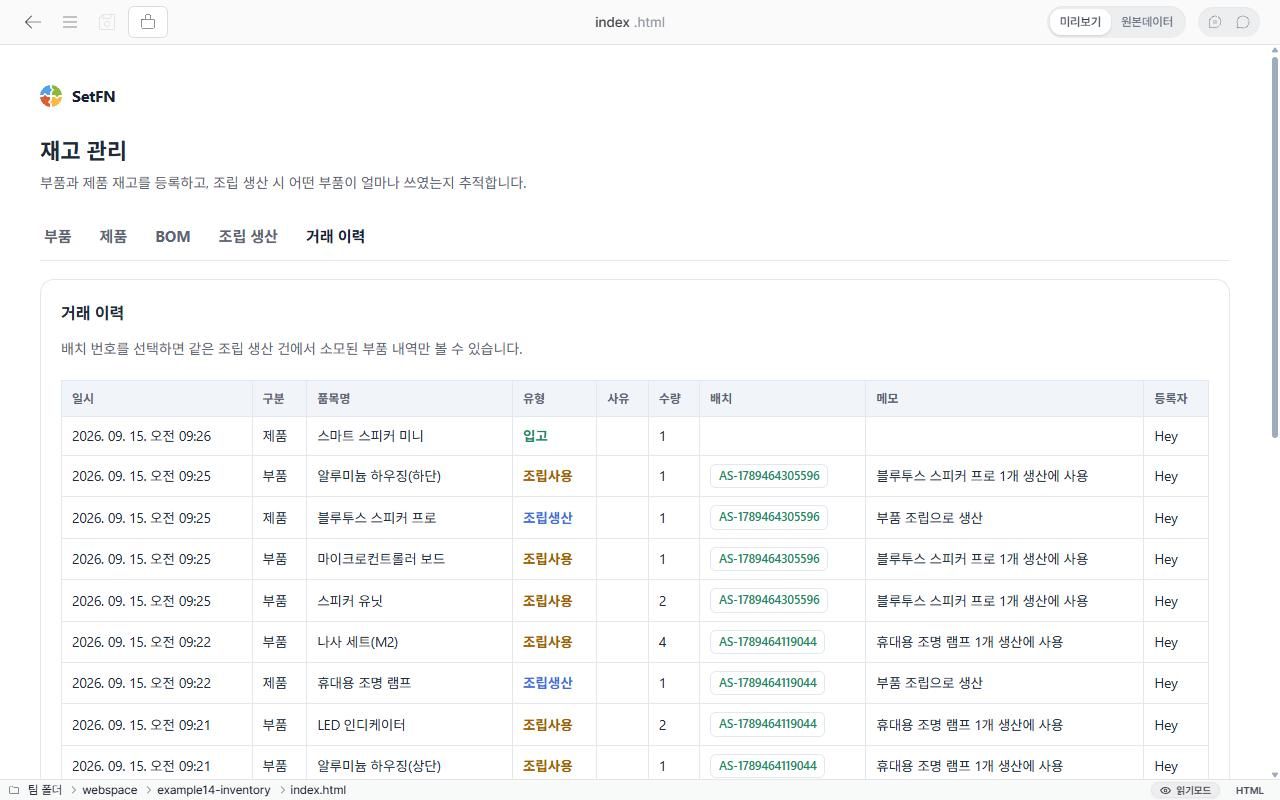This screenshot has width=1280, height=800.
Task: Open the 부품 tab
Action: pos(57,236)
